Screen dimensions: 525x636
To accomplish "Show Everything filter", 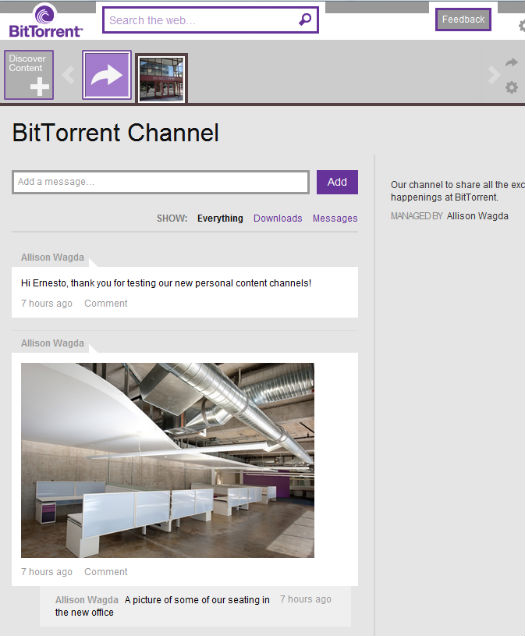I will [x=220, y=218].
